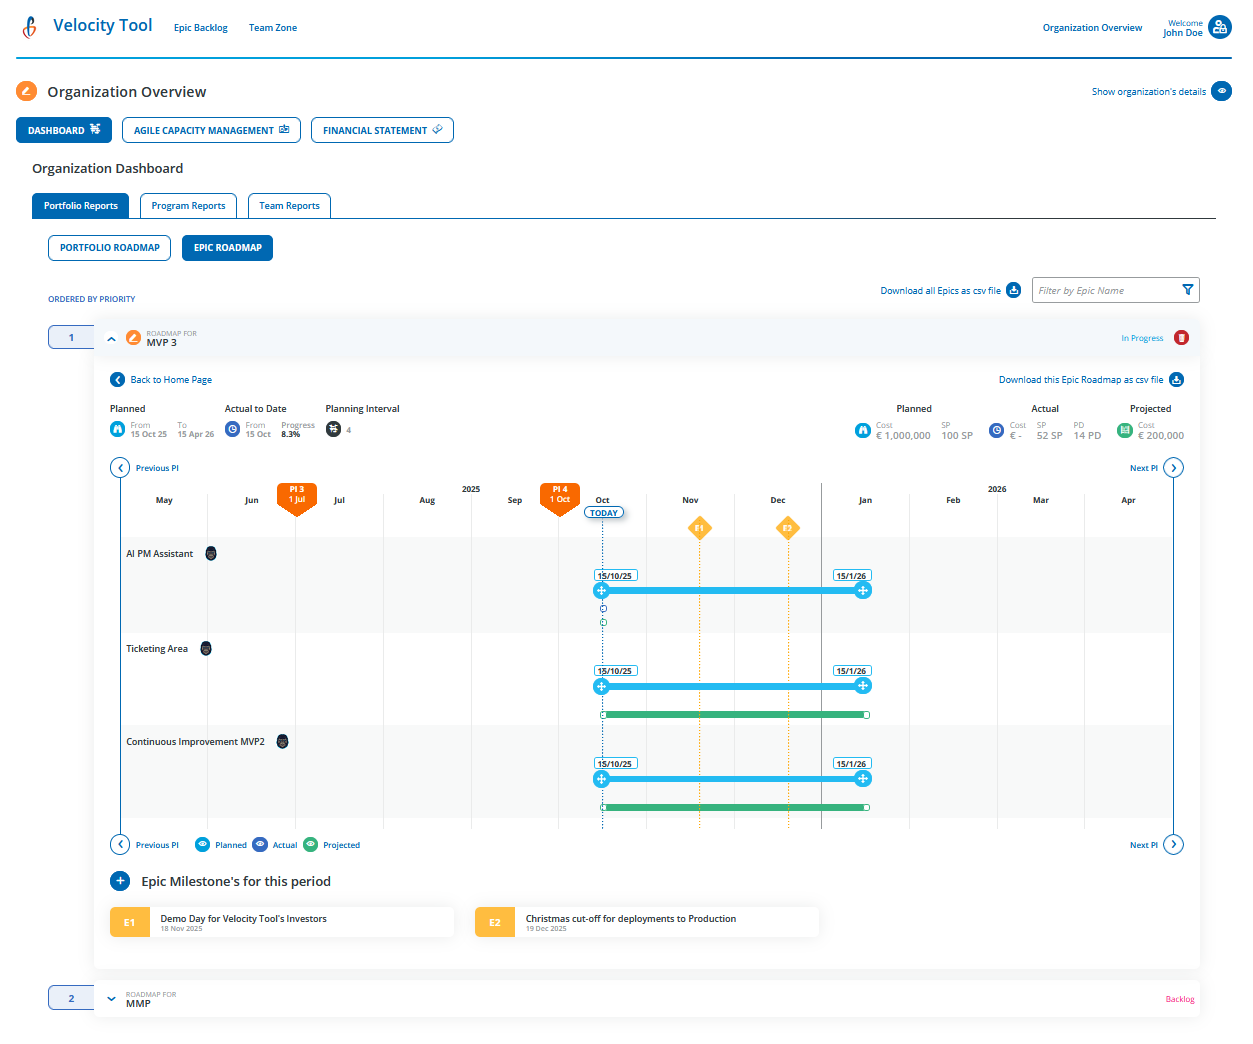Click the plus icon beside Epic Milestone's heading

(x=120, y=881)
